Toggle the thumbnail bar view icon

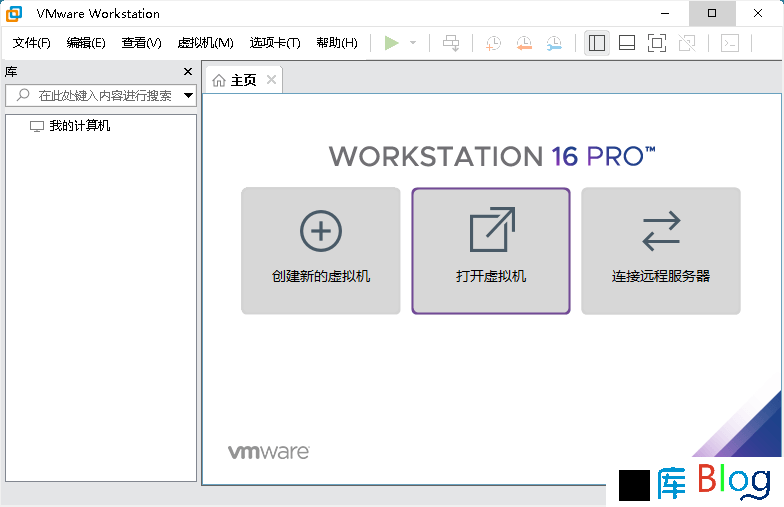click(627, 43)
